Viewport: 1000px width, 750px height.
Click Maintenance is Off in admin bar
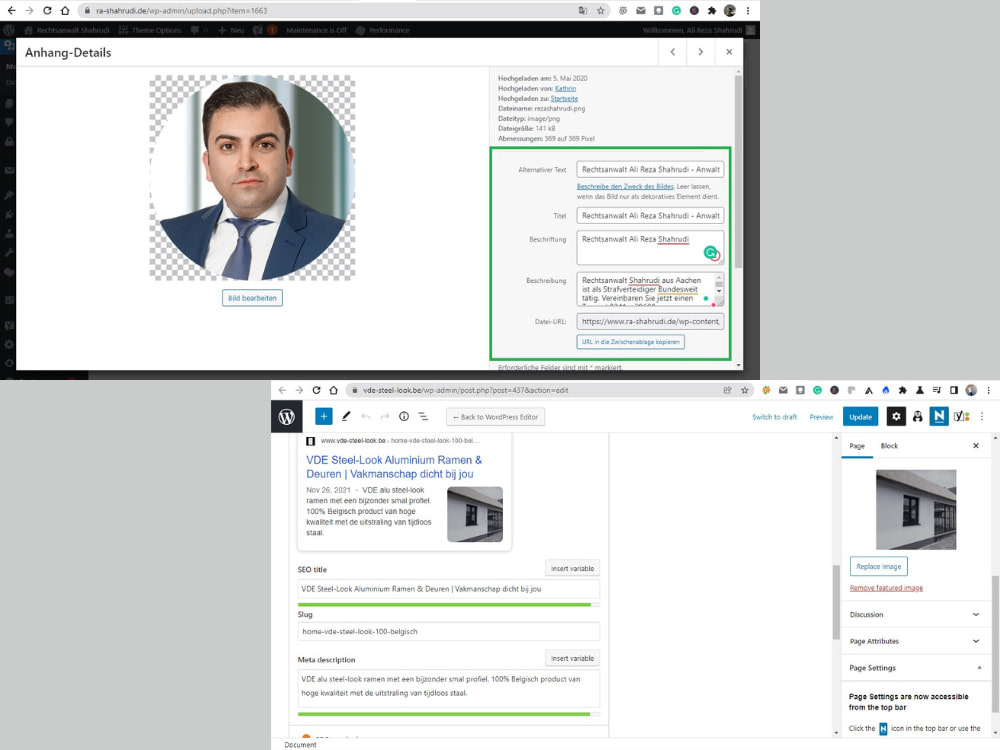point(316,30)
